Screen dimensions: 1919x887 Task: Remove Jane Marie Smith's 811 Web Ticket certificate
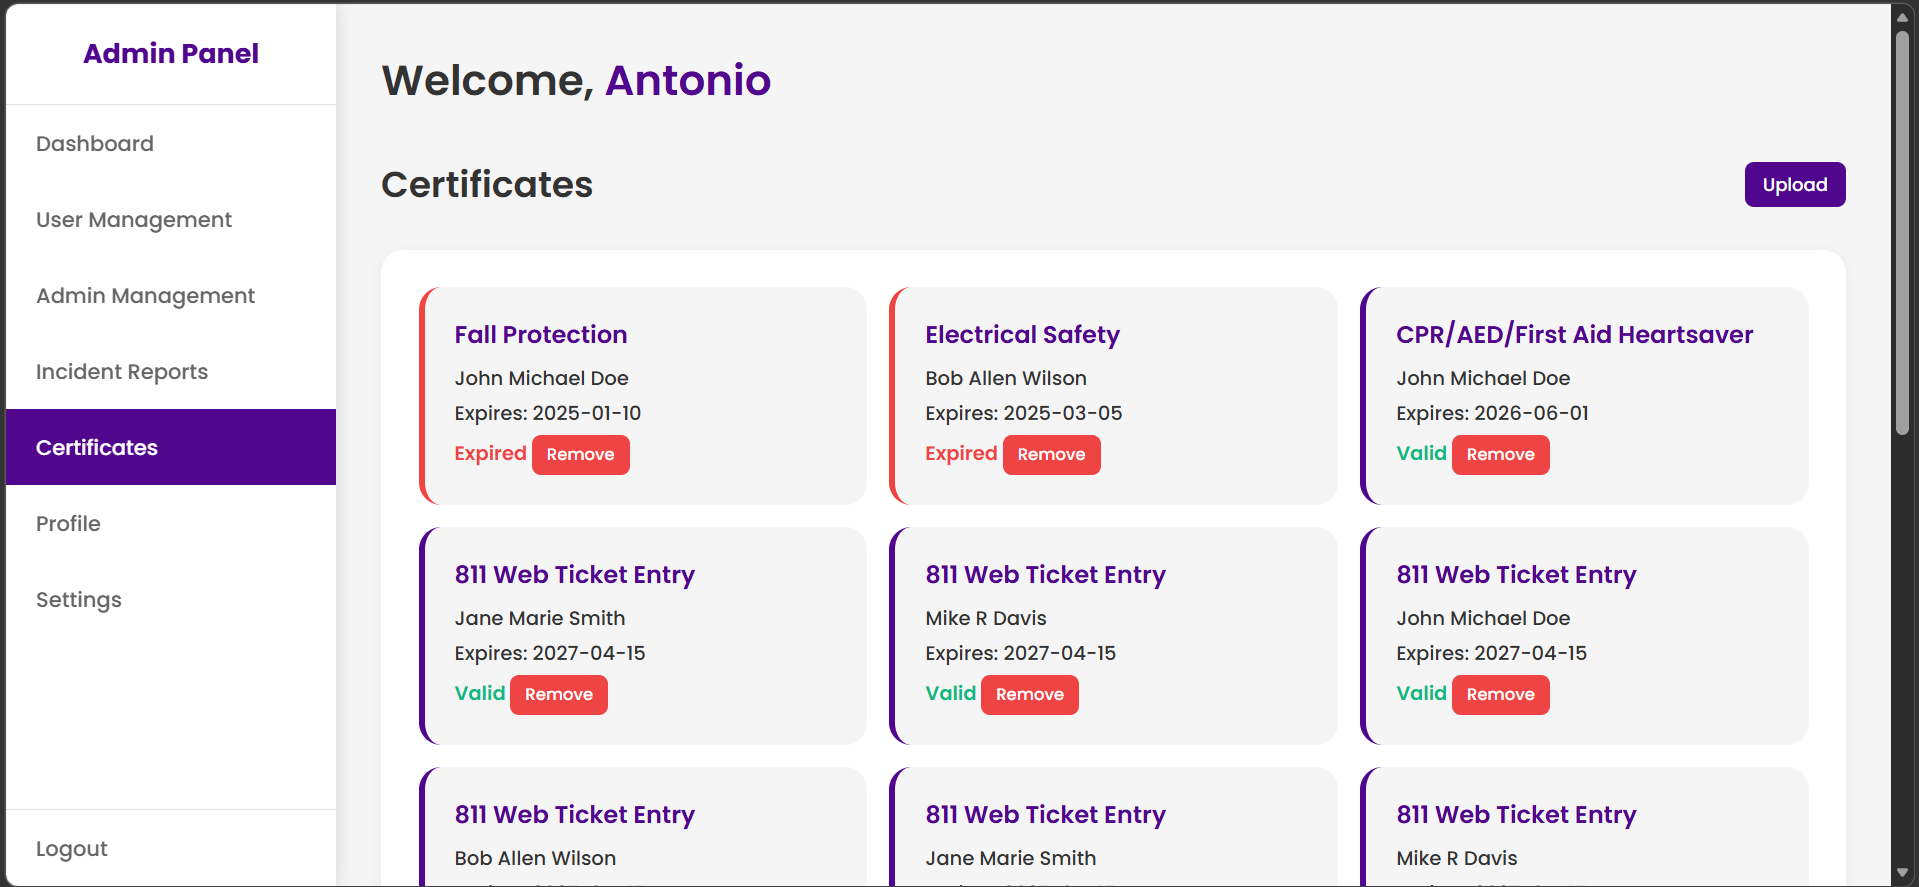pos(558,695)
